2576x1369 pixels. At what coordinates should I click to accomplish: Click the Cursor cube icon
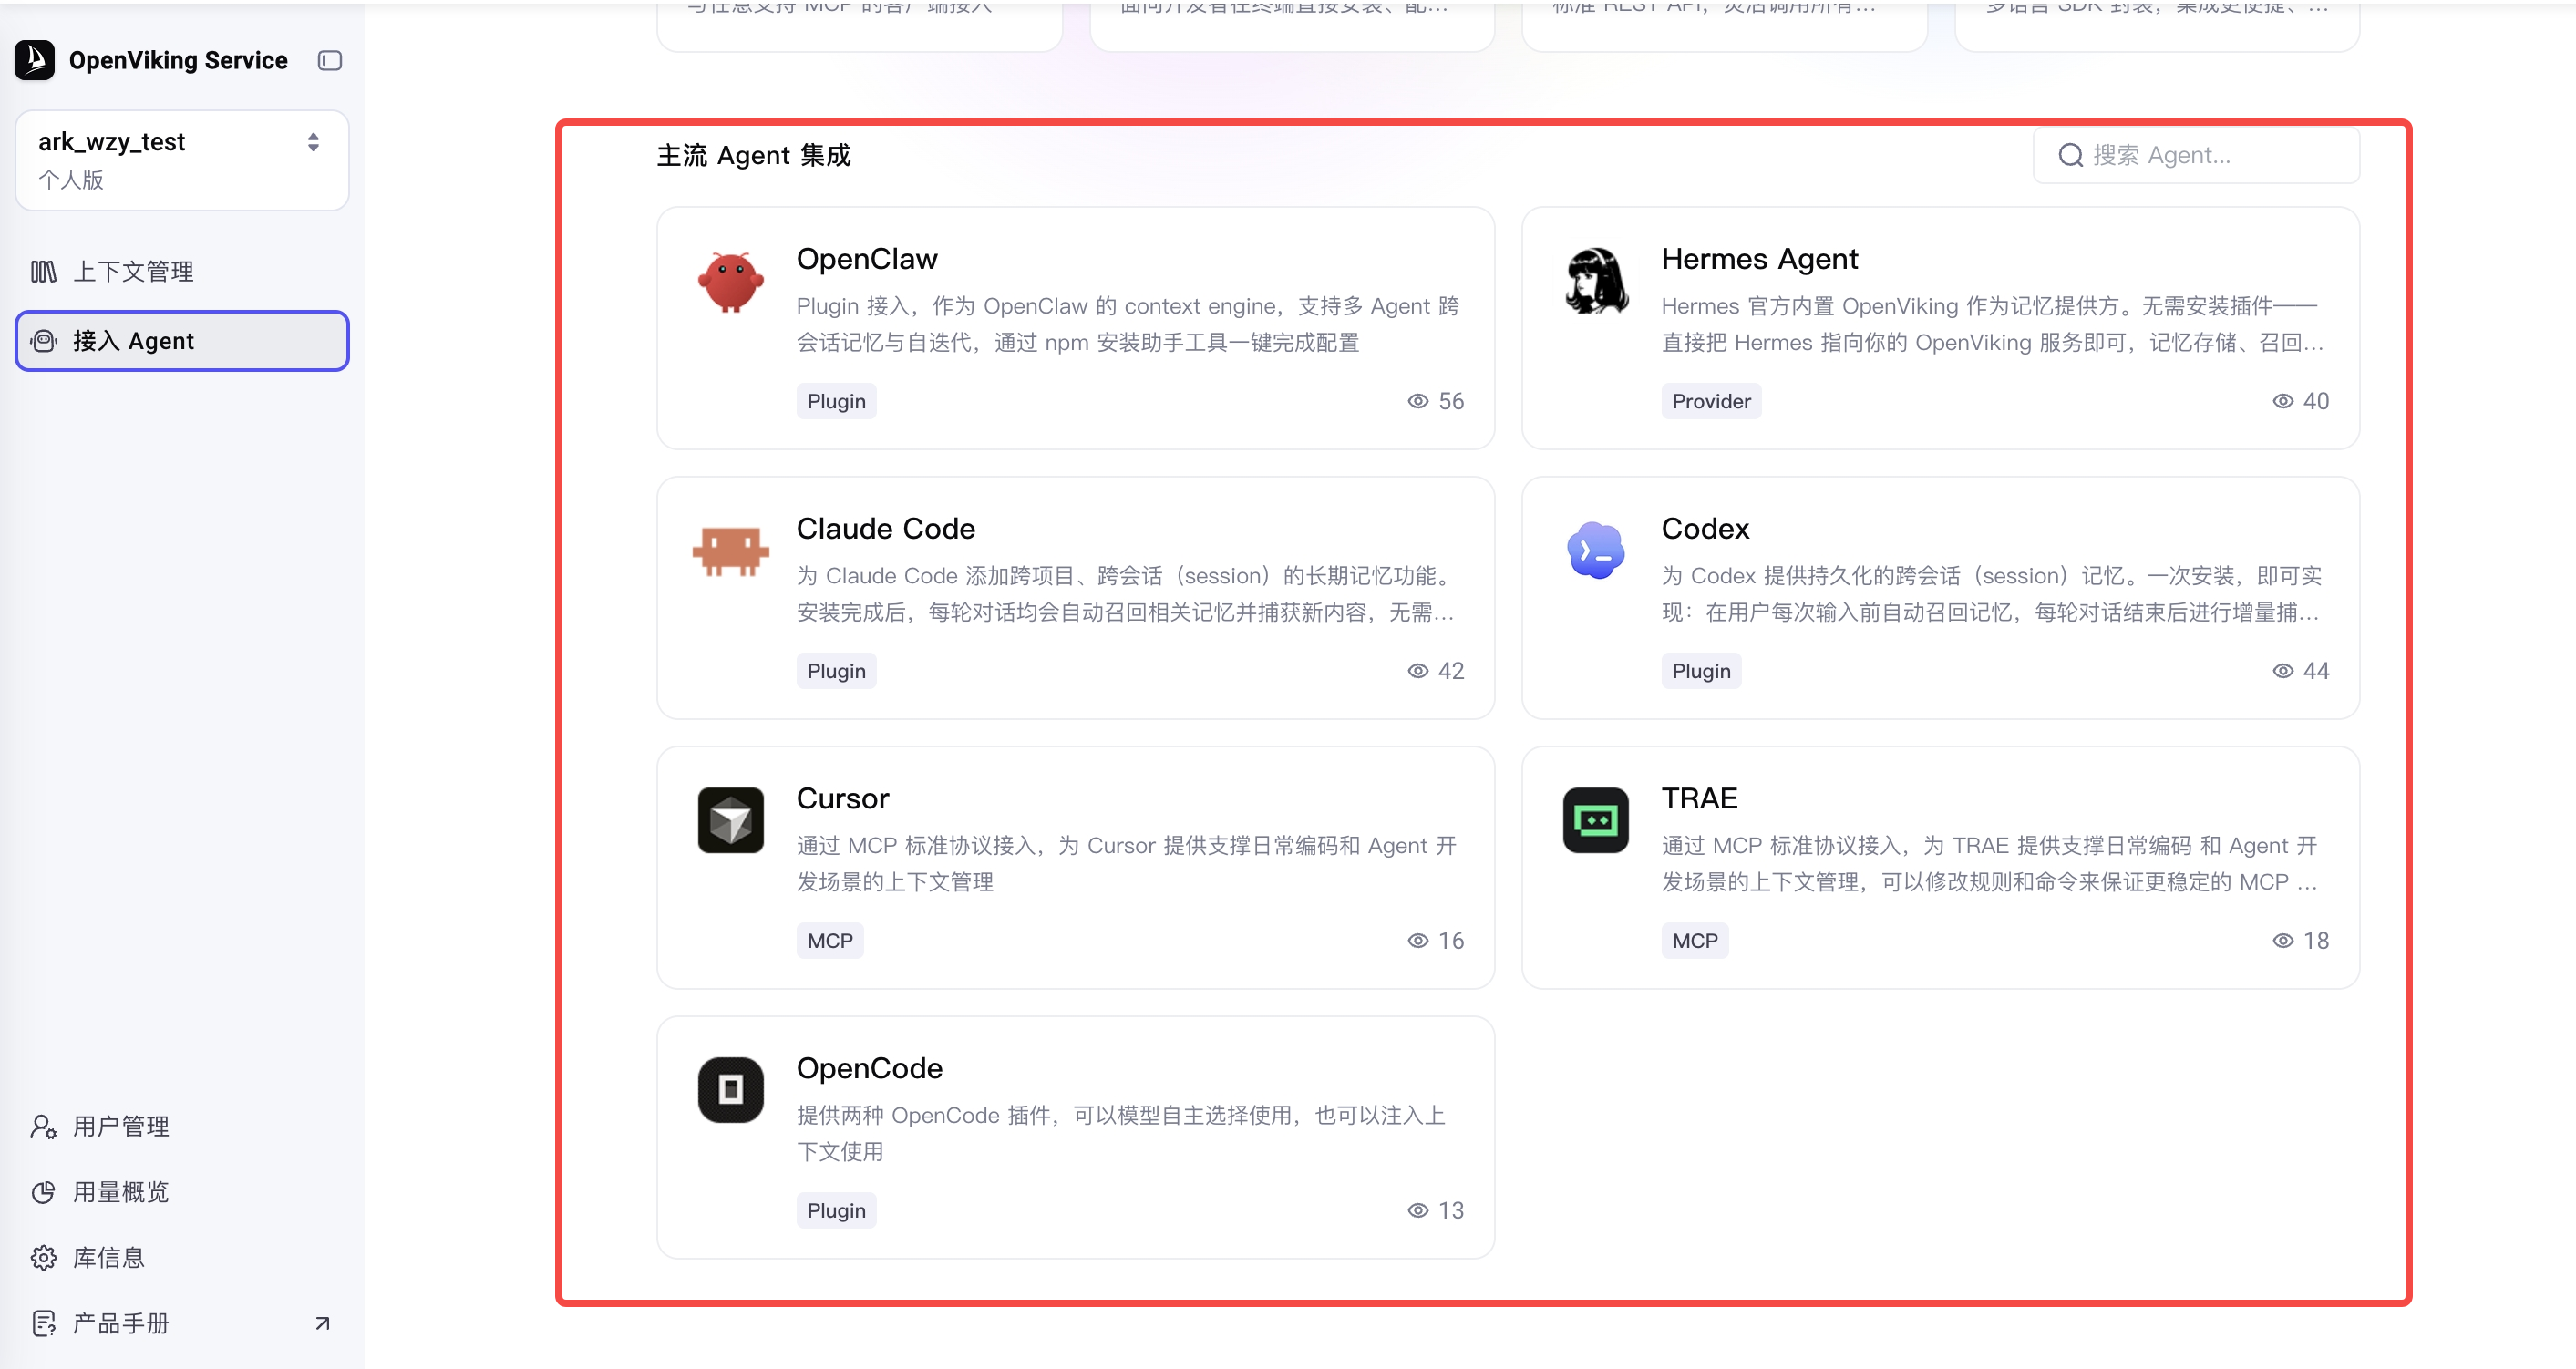pyautogui.click(x=730, y=820)
